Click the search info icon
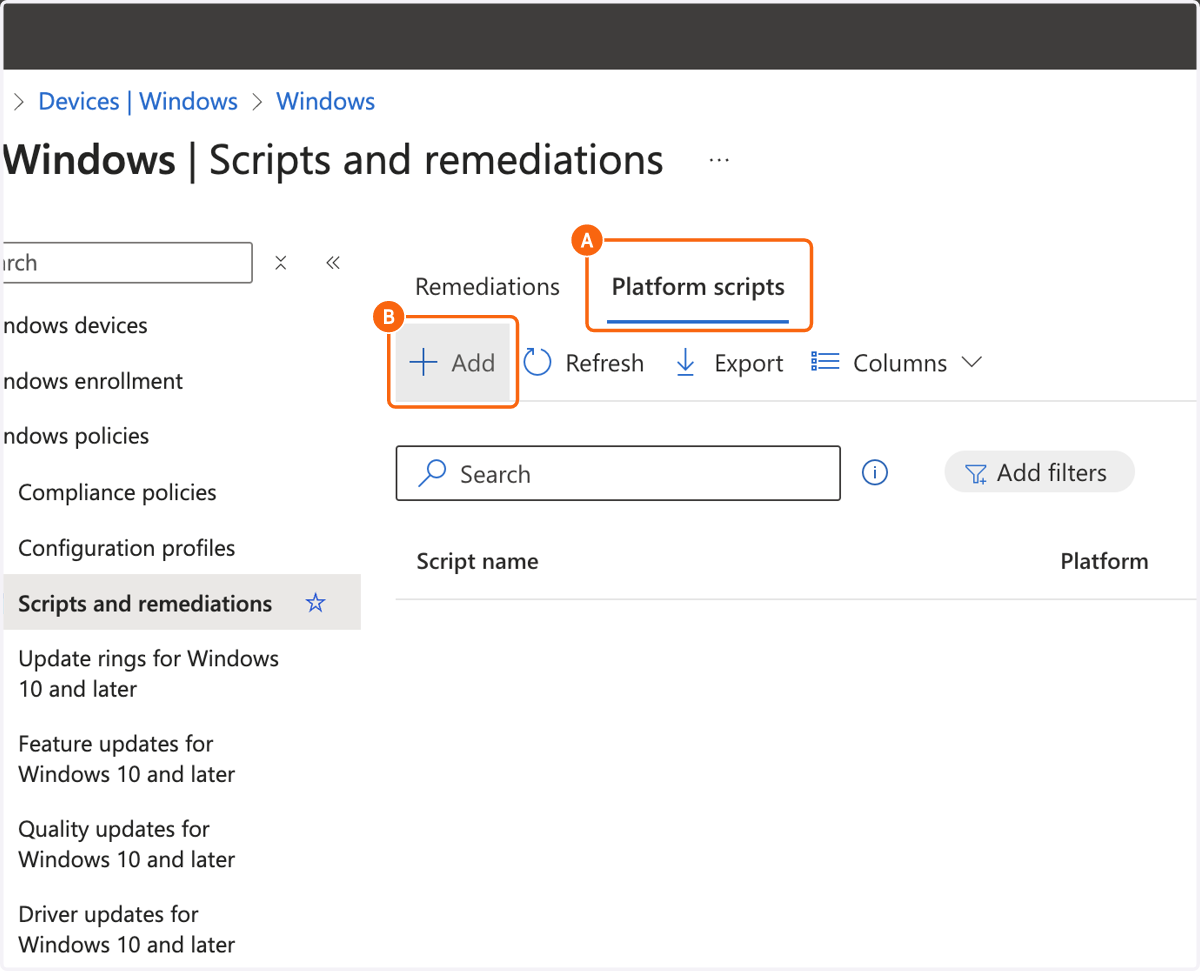1200x971 pixels. (x=875, y=472)
